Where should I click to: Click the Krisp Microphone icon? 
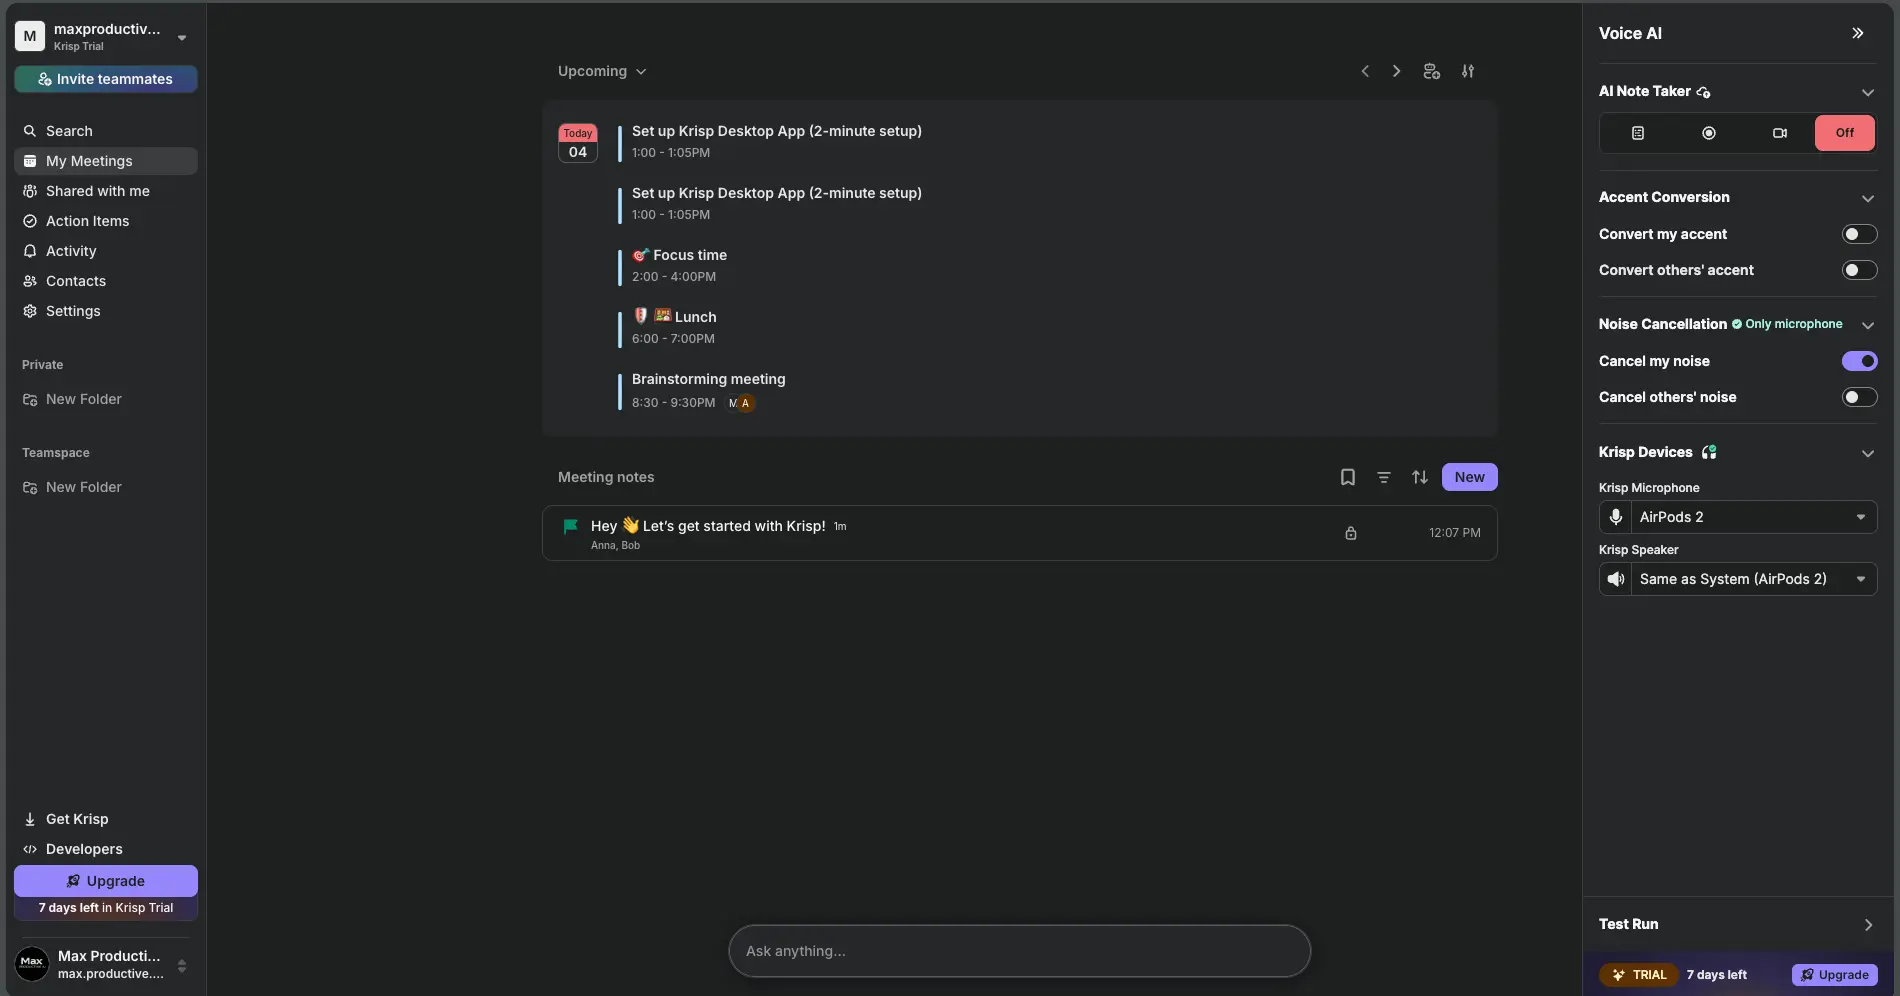coord(1616,517)
